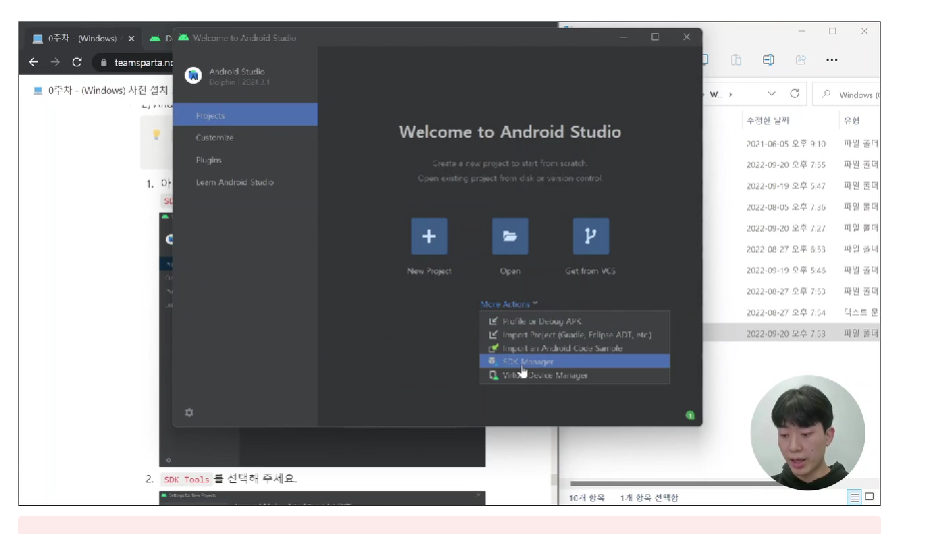Close the 0주차 (Windows) browser tab
Image resolution: width=935 pixels, height=534 pixels.
[131, 38]
